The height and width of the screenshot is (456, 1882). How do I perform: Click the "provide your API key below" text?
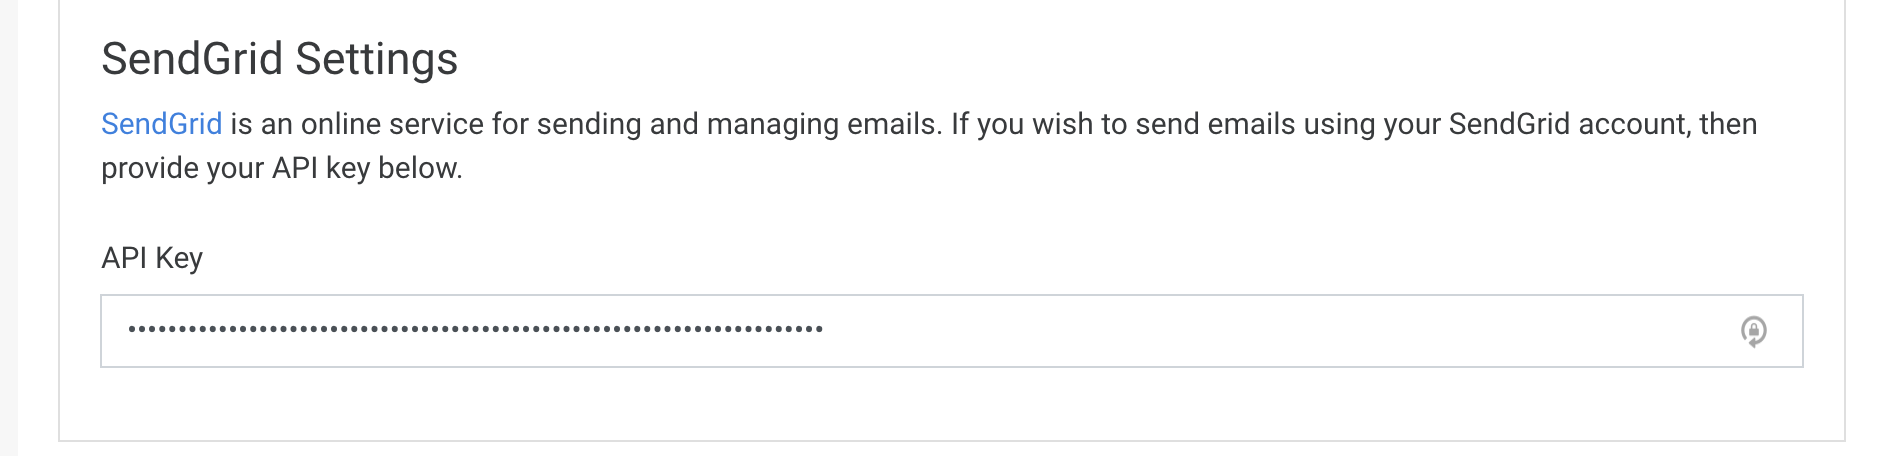[281, 168]
